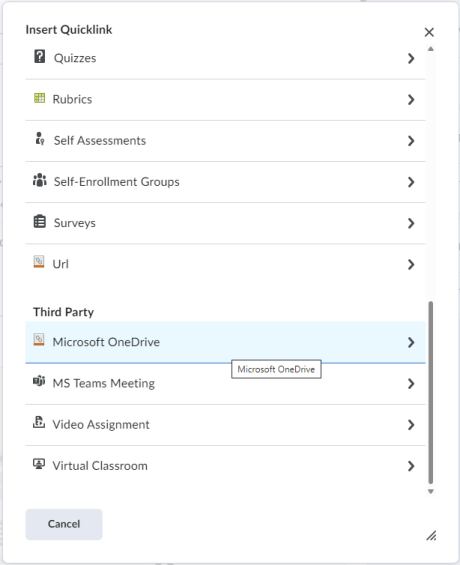Select the Url quicklink option
460x565 pixels.
[225, 264]
